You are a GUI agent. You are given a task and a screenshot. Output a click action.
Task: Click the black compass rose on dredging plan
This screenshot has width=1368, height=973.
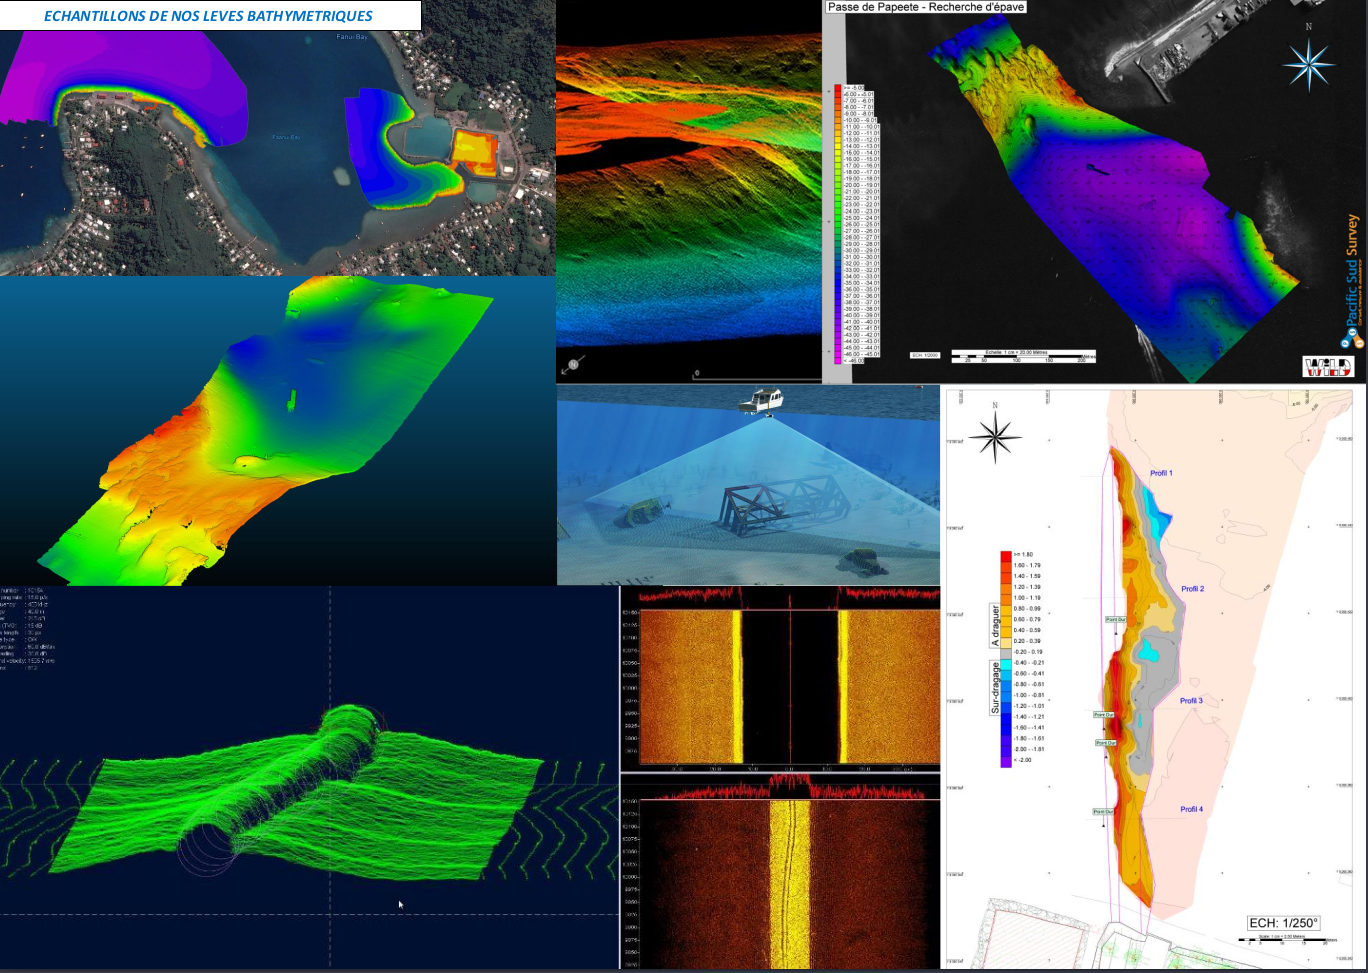click(x=994, y=435)
